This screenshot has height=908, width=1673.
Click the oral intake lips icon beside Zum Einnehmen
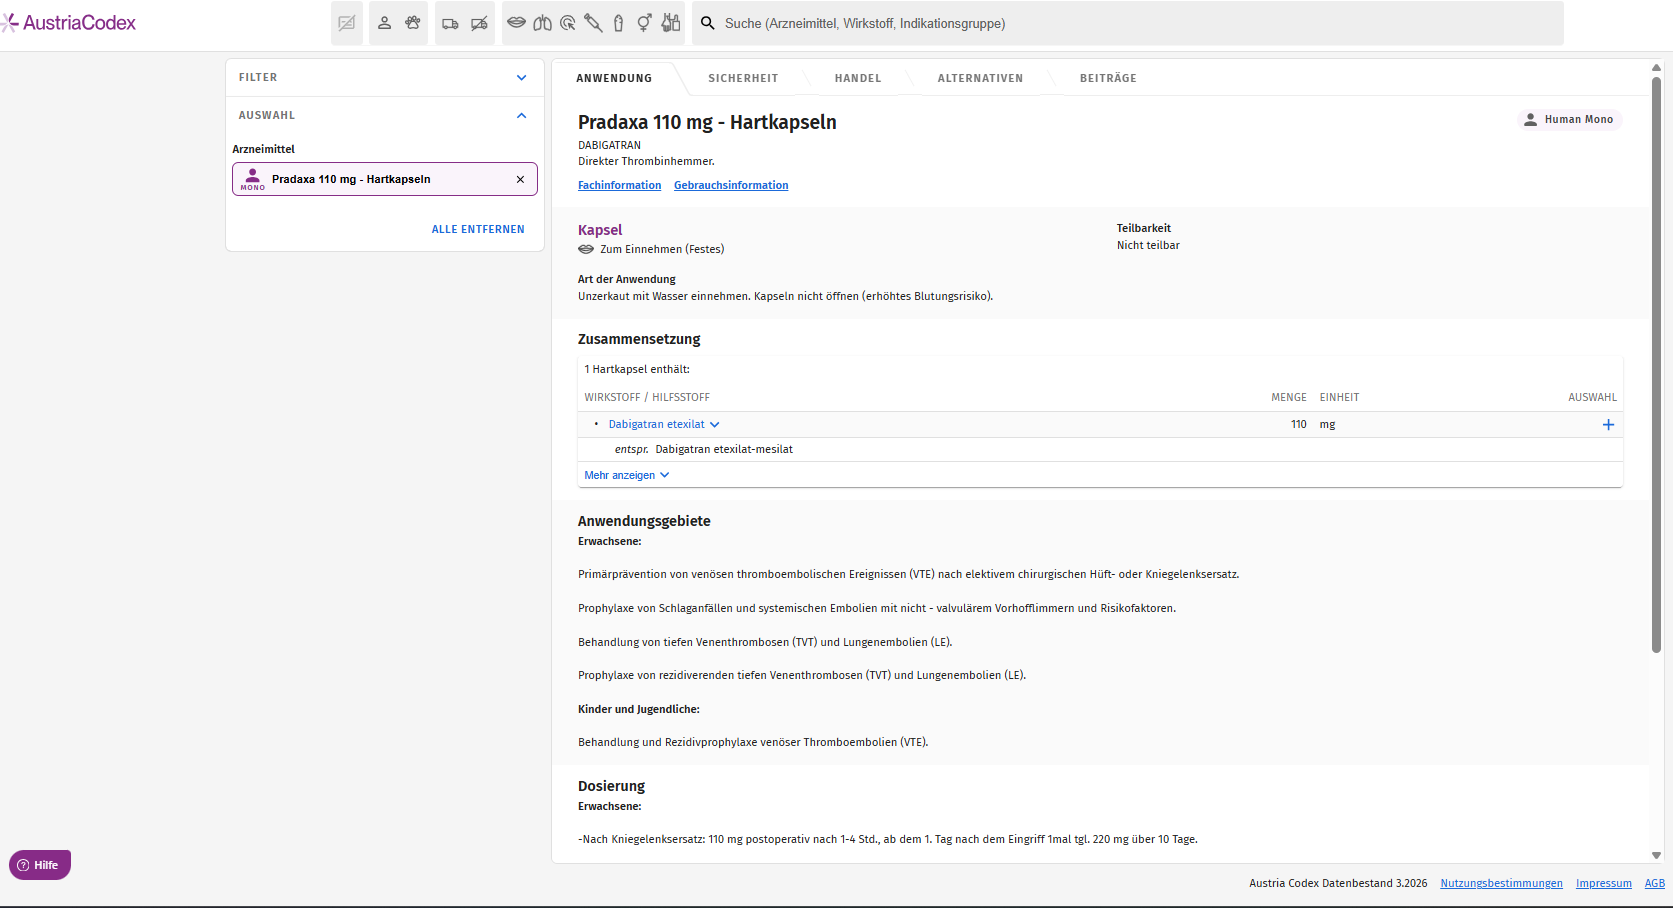[x=586, y=249]
